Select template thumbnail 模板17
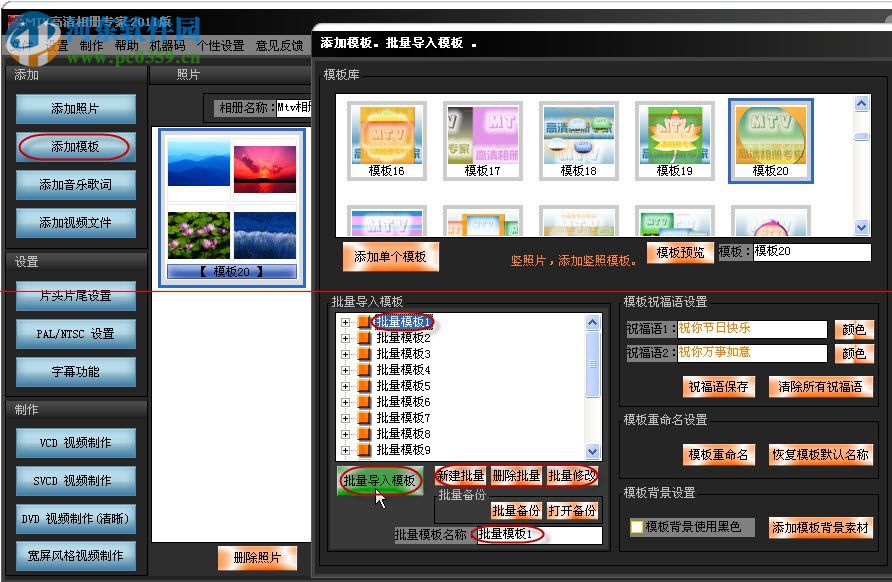Image resolution: width=892 pixels, height=582 pixels. point(482,141)
